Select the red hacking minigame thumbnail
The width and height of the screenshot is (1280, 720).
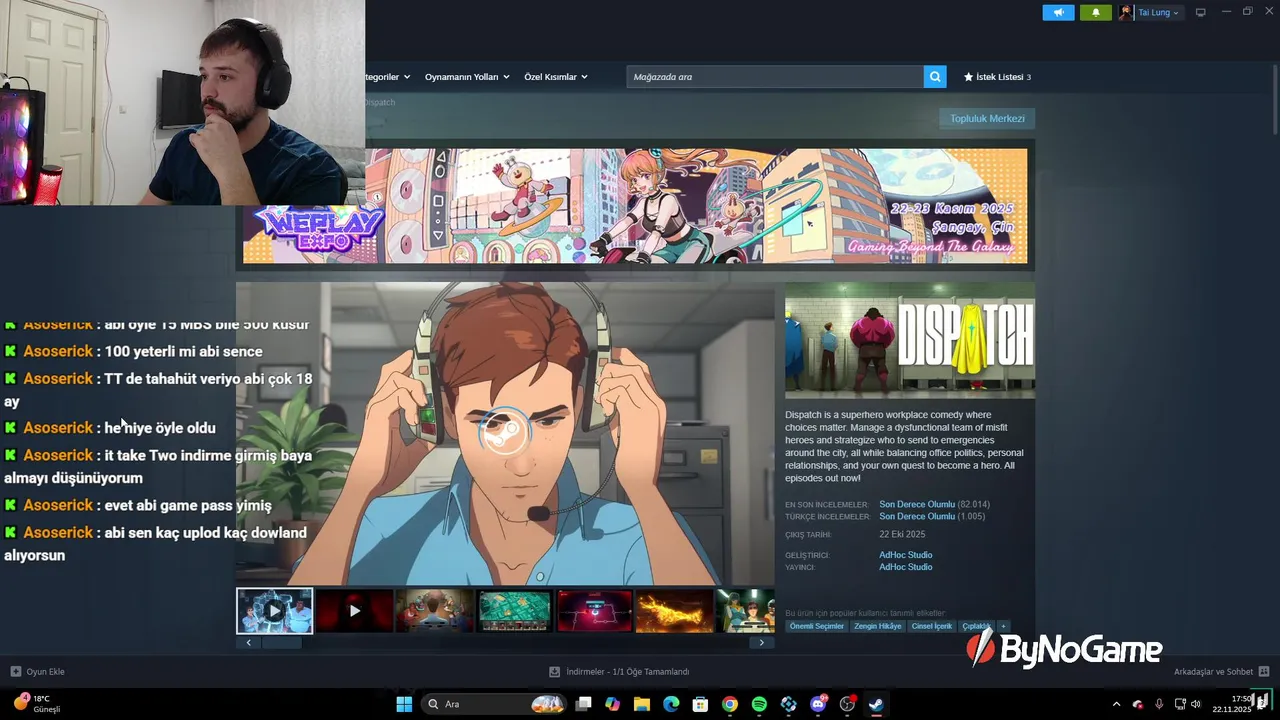pos(595,611)
